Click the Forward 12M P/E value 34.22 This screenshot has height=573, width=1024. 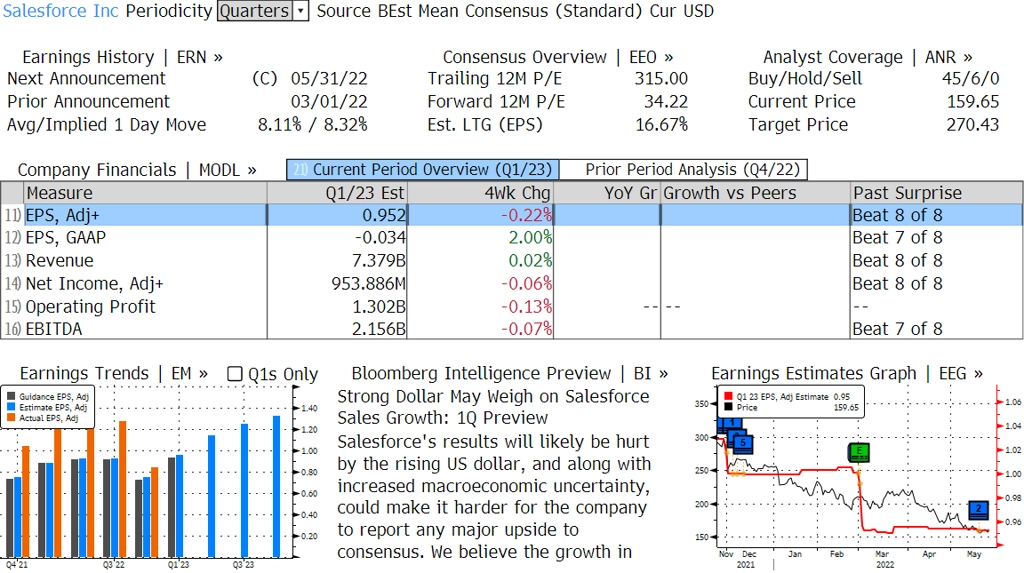(x=665, y=102)
